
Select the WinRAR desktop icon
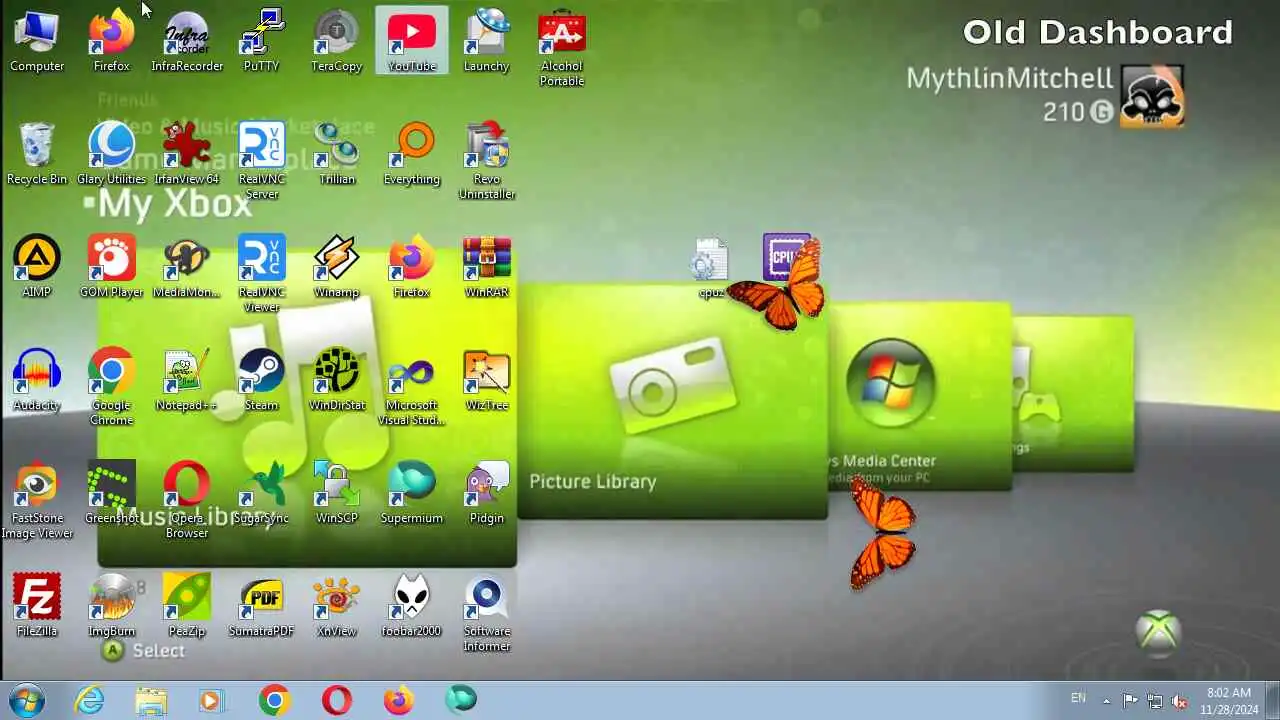click(x=487, y=267)
